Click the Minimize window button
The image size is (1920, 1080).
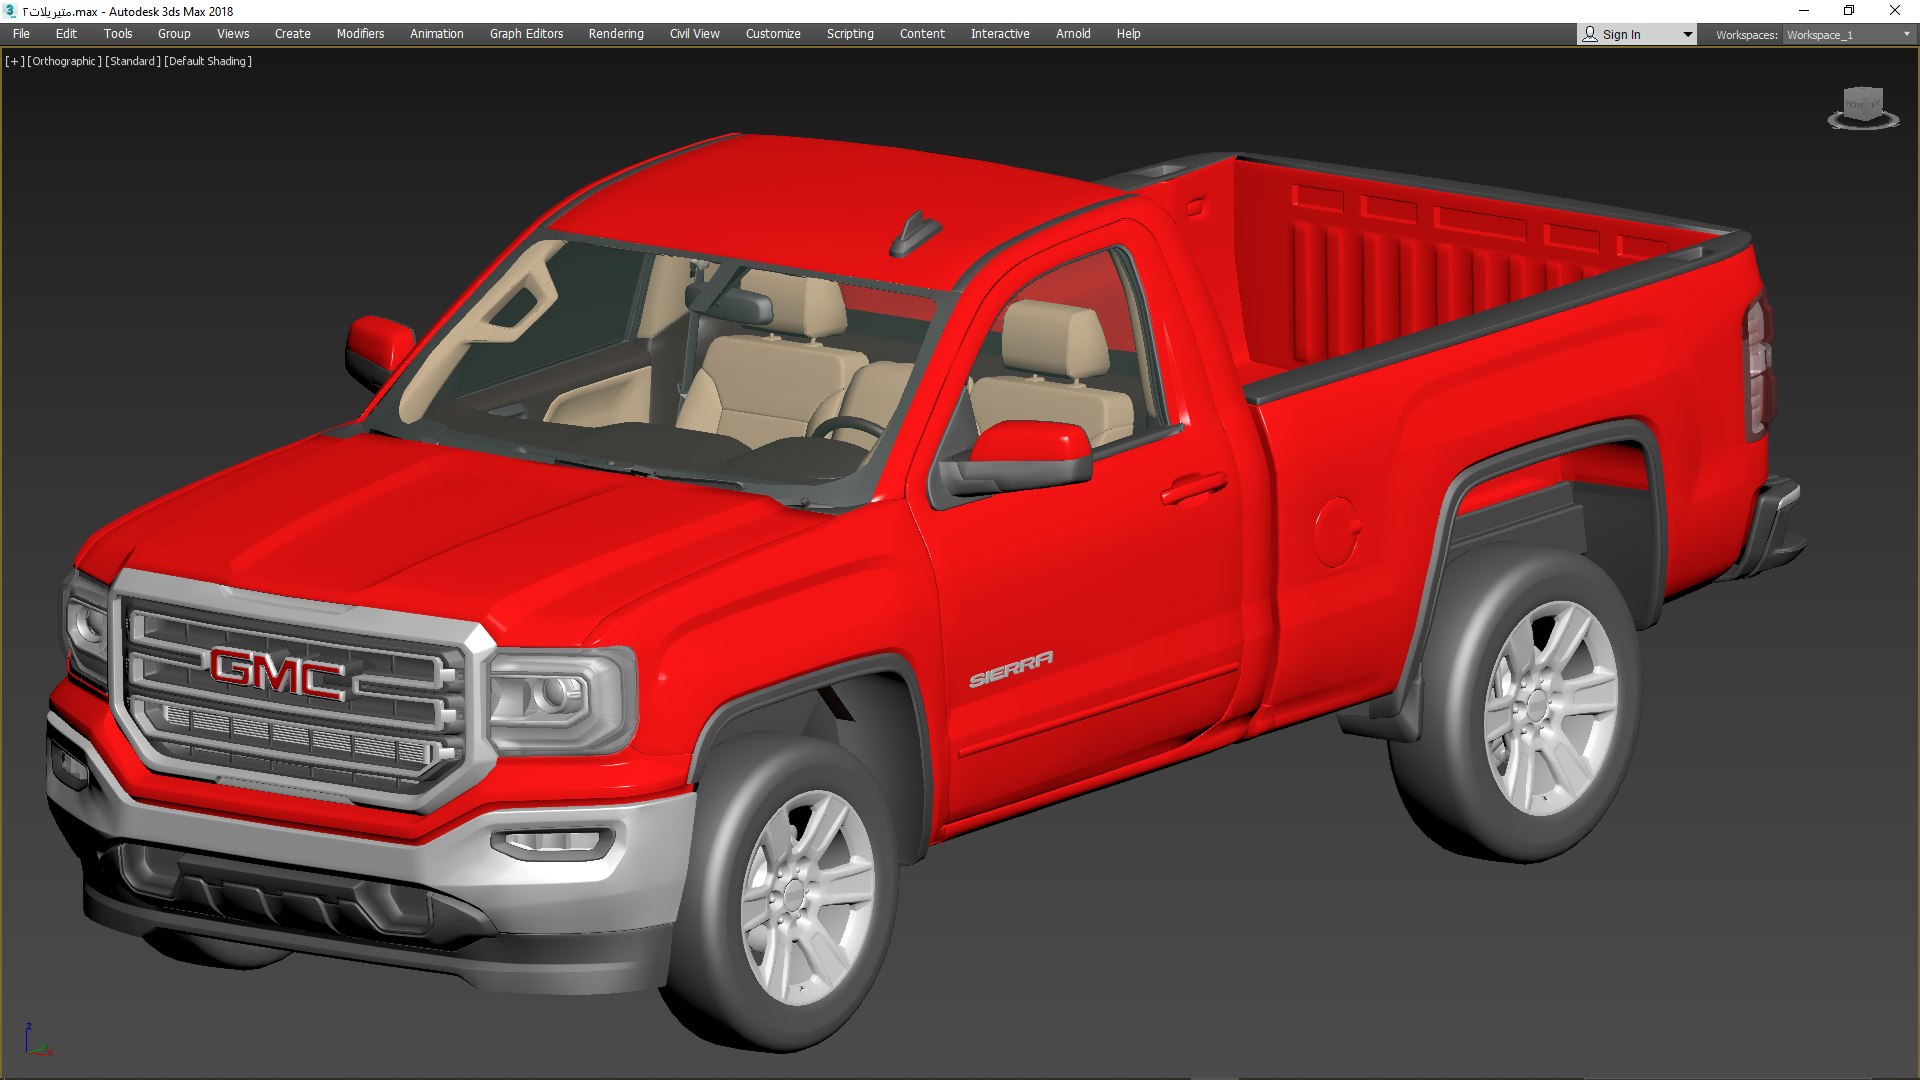click(1804, 11)
